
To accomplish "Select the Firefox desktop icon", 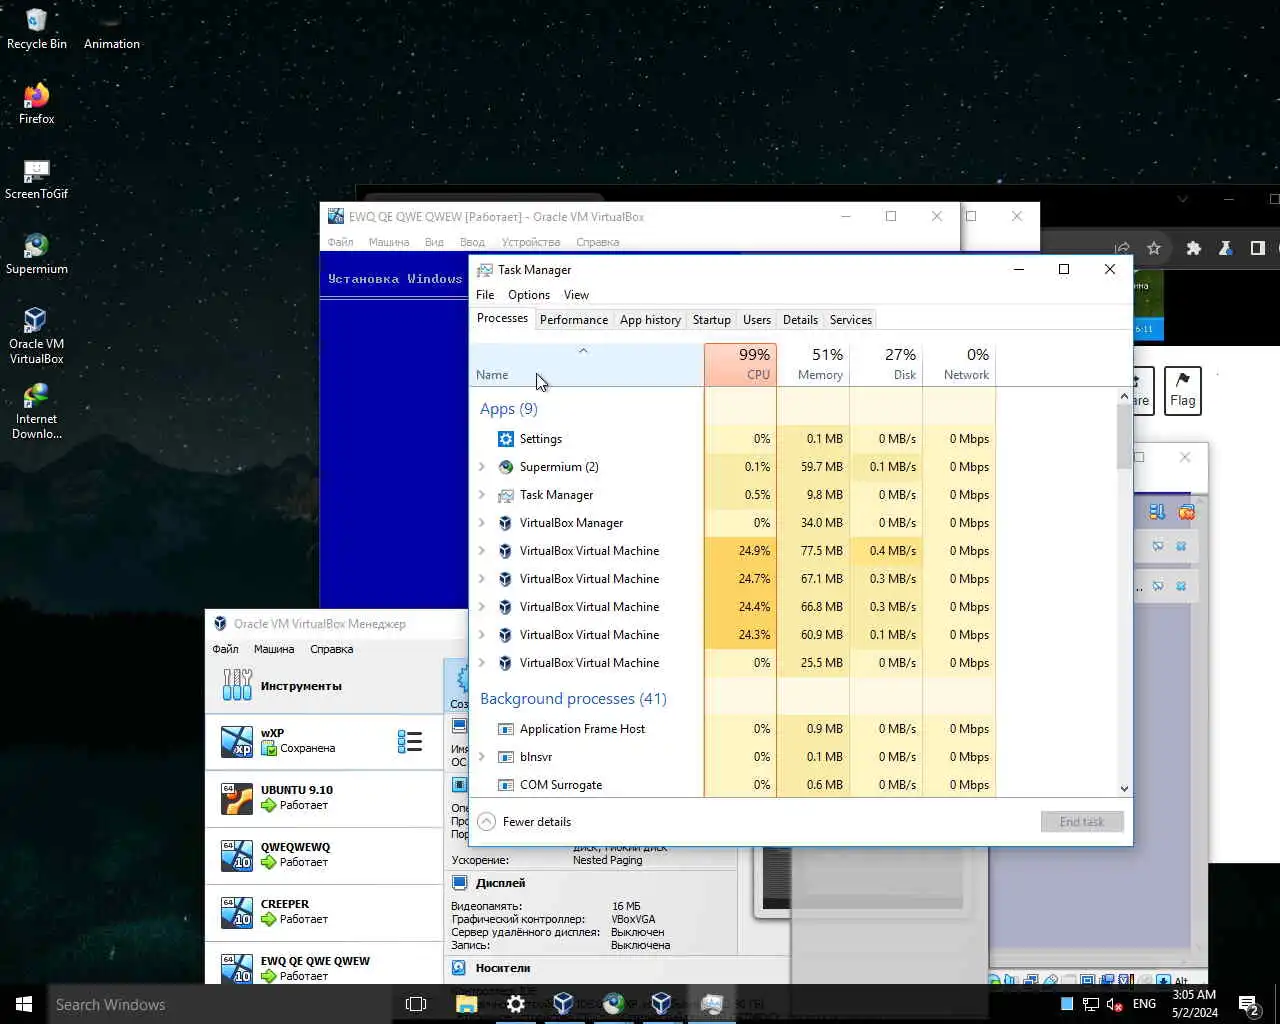I will click(36, 104).
